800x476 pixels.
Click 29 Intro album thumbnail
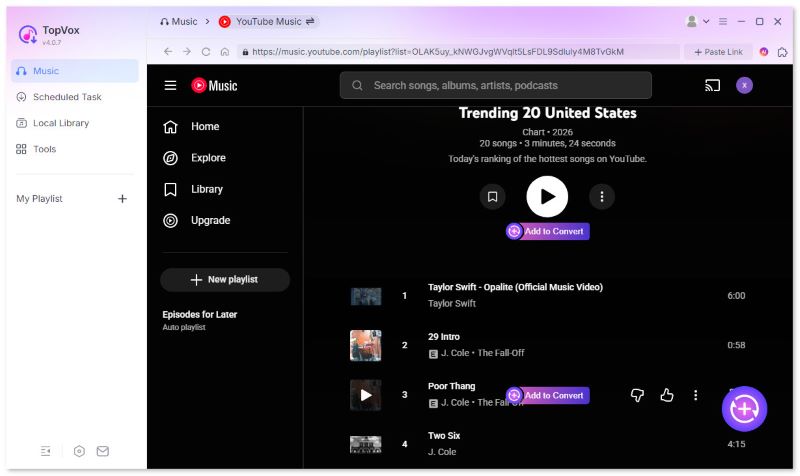point(366,345)
